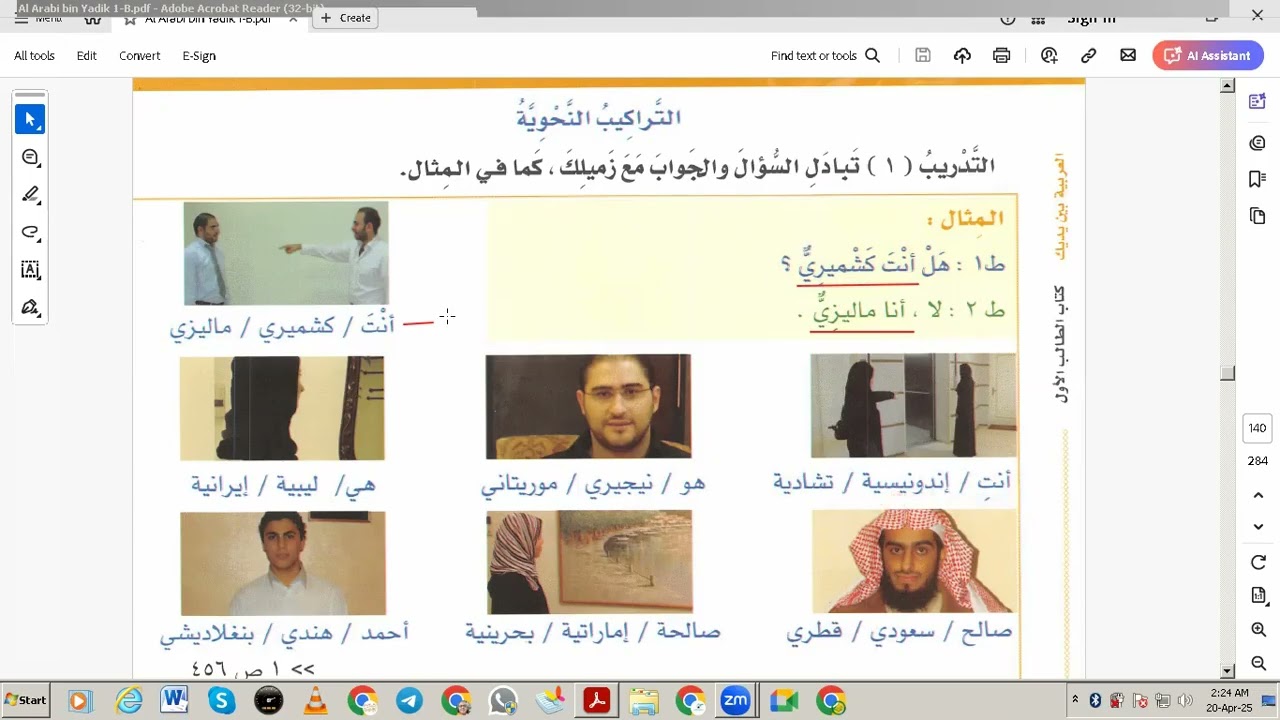Select the arrow selection tool
1280x720 pixels.
pyautogui.click(x=30, y=119)
